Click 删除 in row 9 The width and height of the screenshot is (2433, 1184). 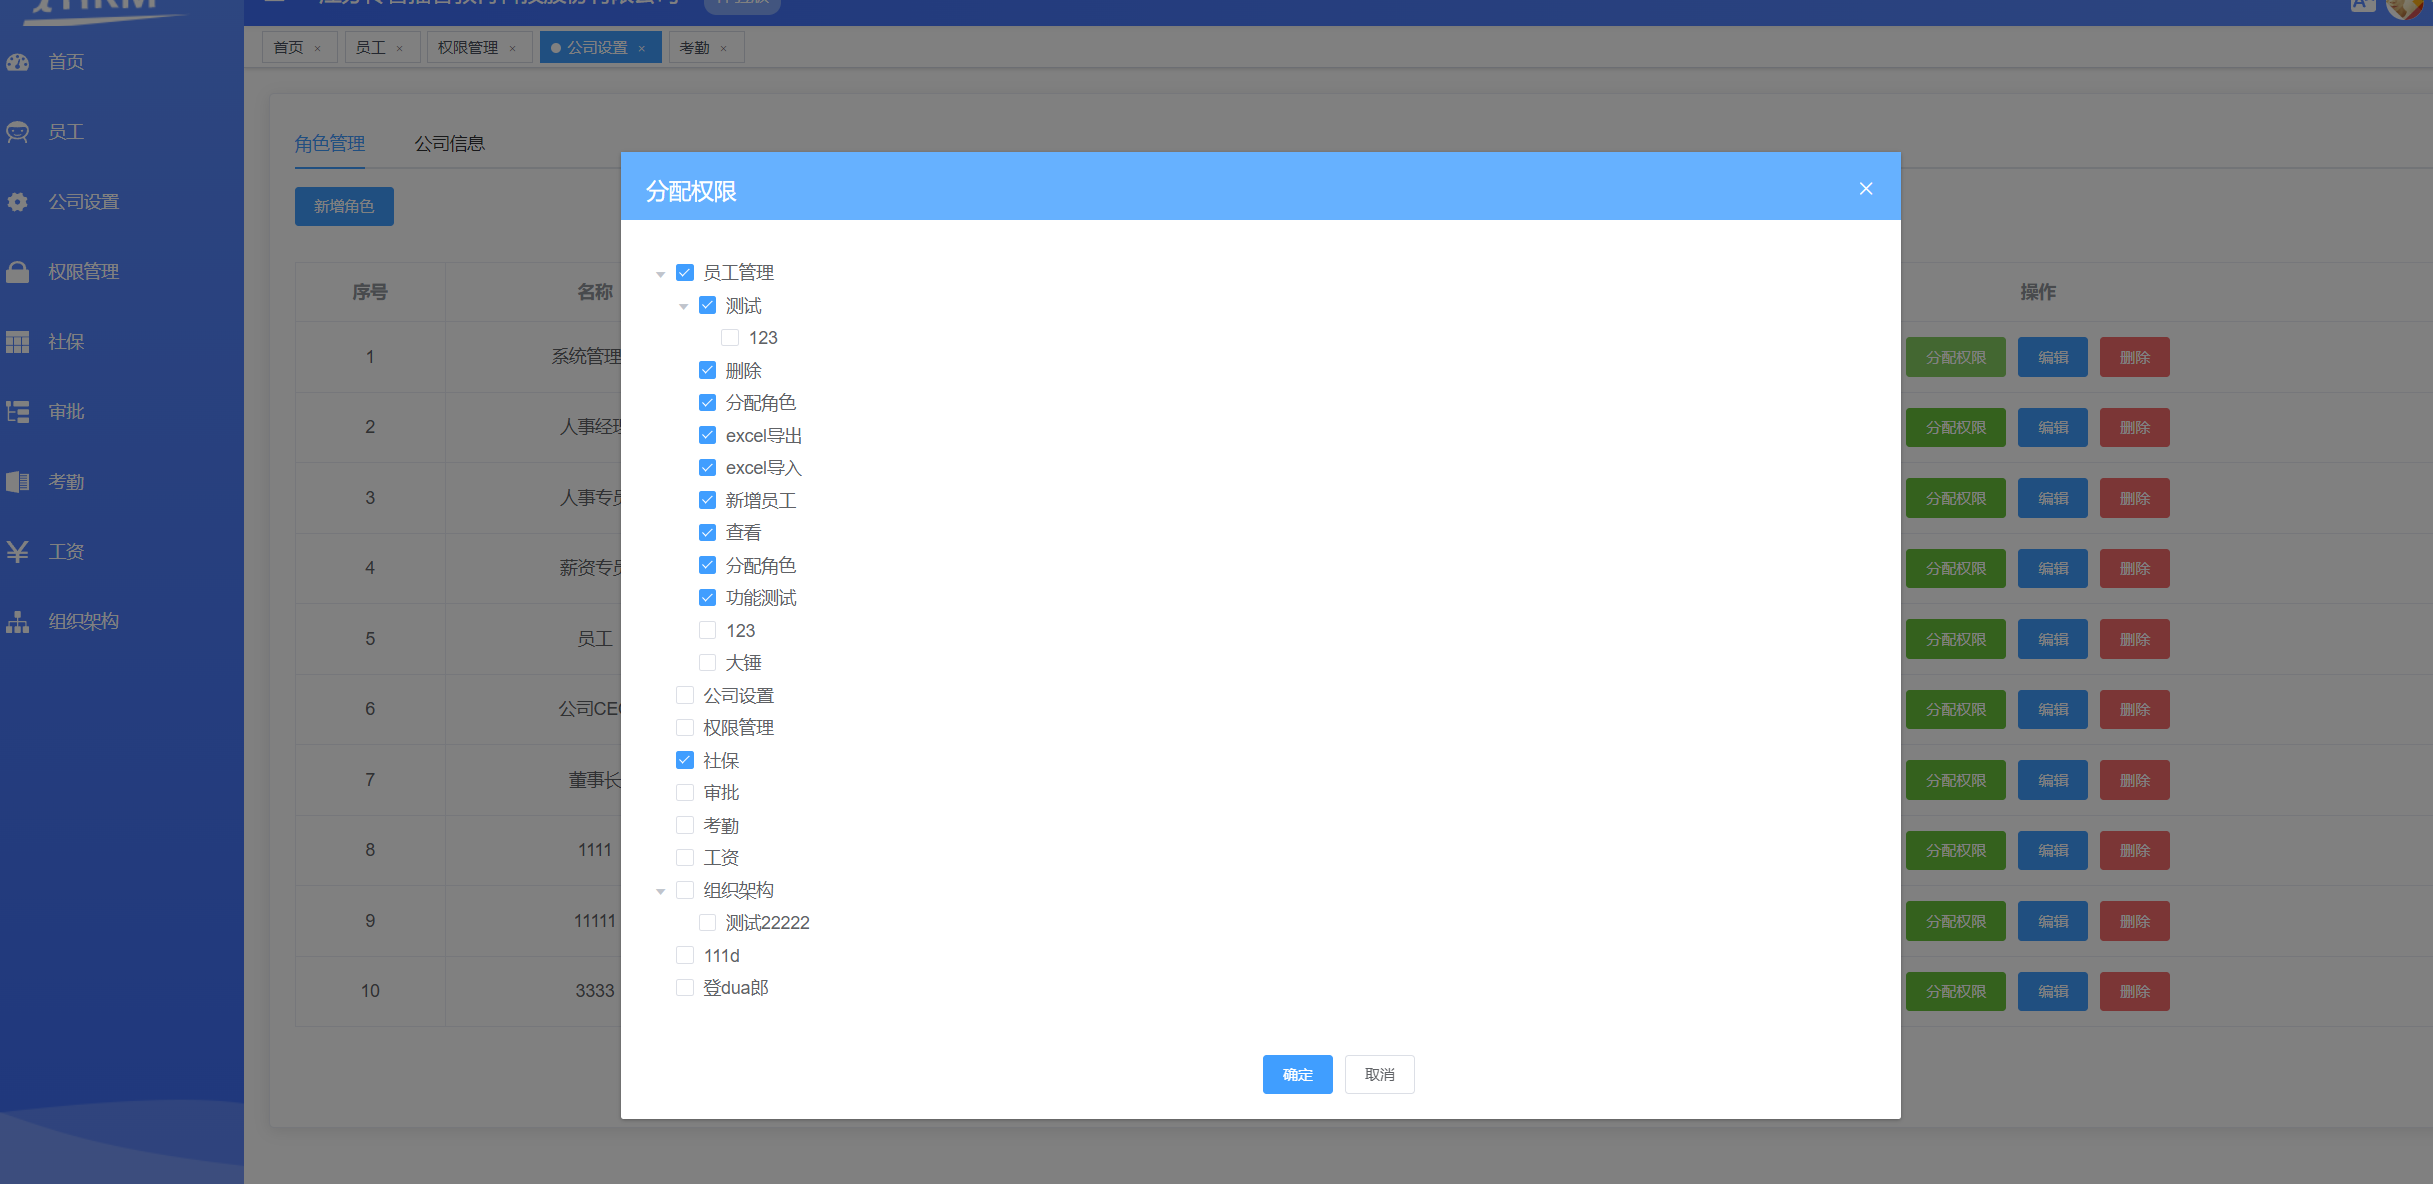coord(2135,922)
